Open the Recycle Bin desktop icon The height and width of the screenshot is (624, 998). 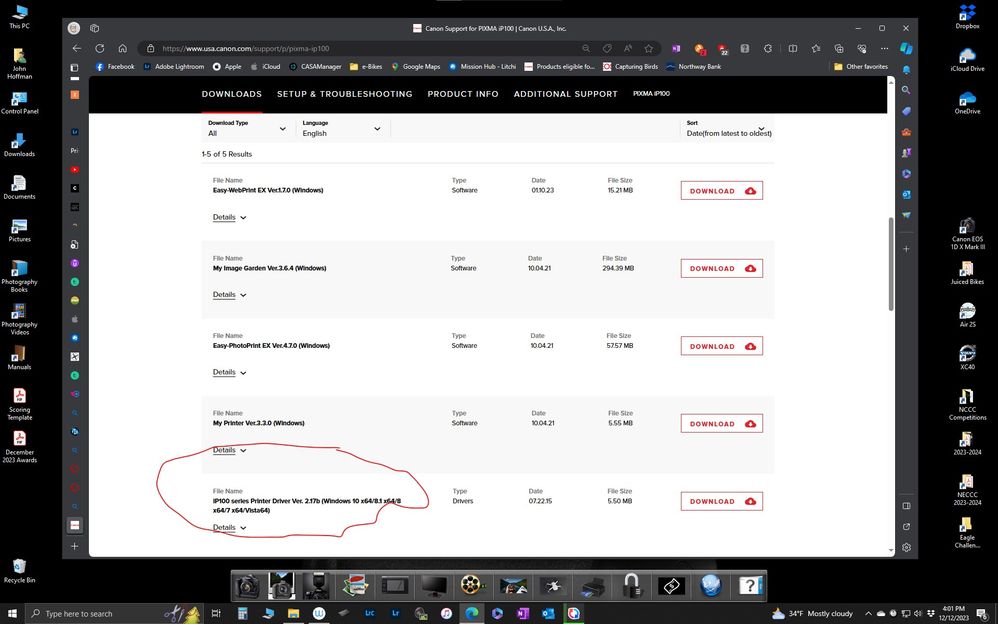point(18,571)
